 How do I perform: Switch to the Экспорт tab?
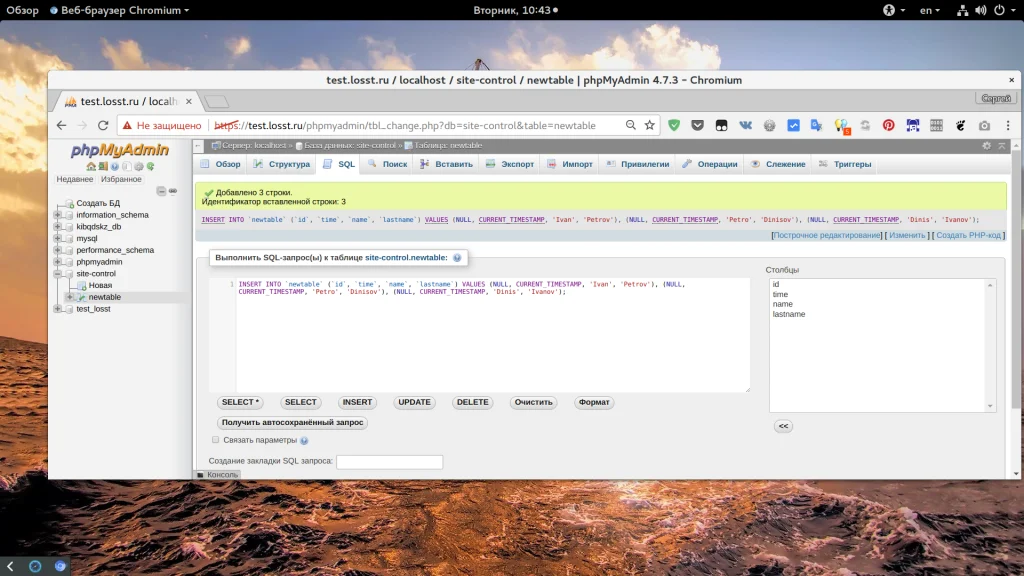[510, 164]
